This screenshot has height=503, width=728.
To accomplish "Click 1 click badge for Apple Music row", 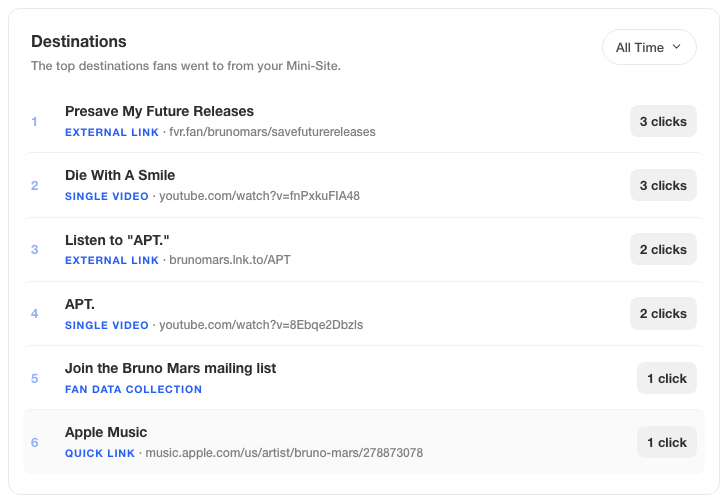I will [x=667, y=443].
